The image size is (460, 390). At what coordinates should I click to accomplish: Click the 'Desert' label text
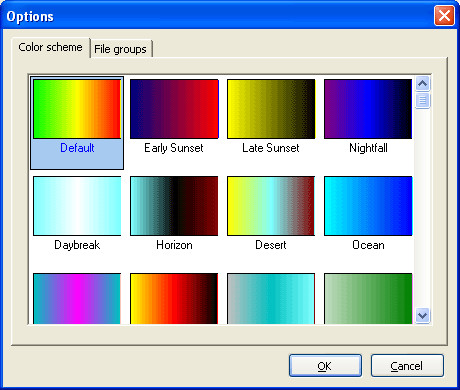point(271,245)
